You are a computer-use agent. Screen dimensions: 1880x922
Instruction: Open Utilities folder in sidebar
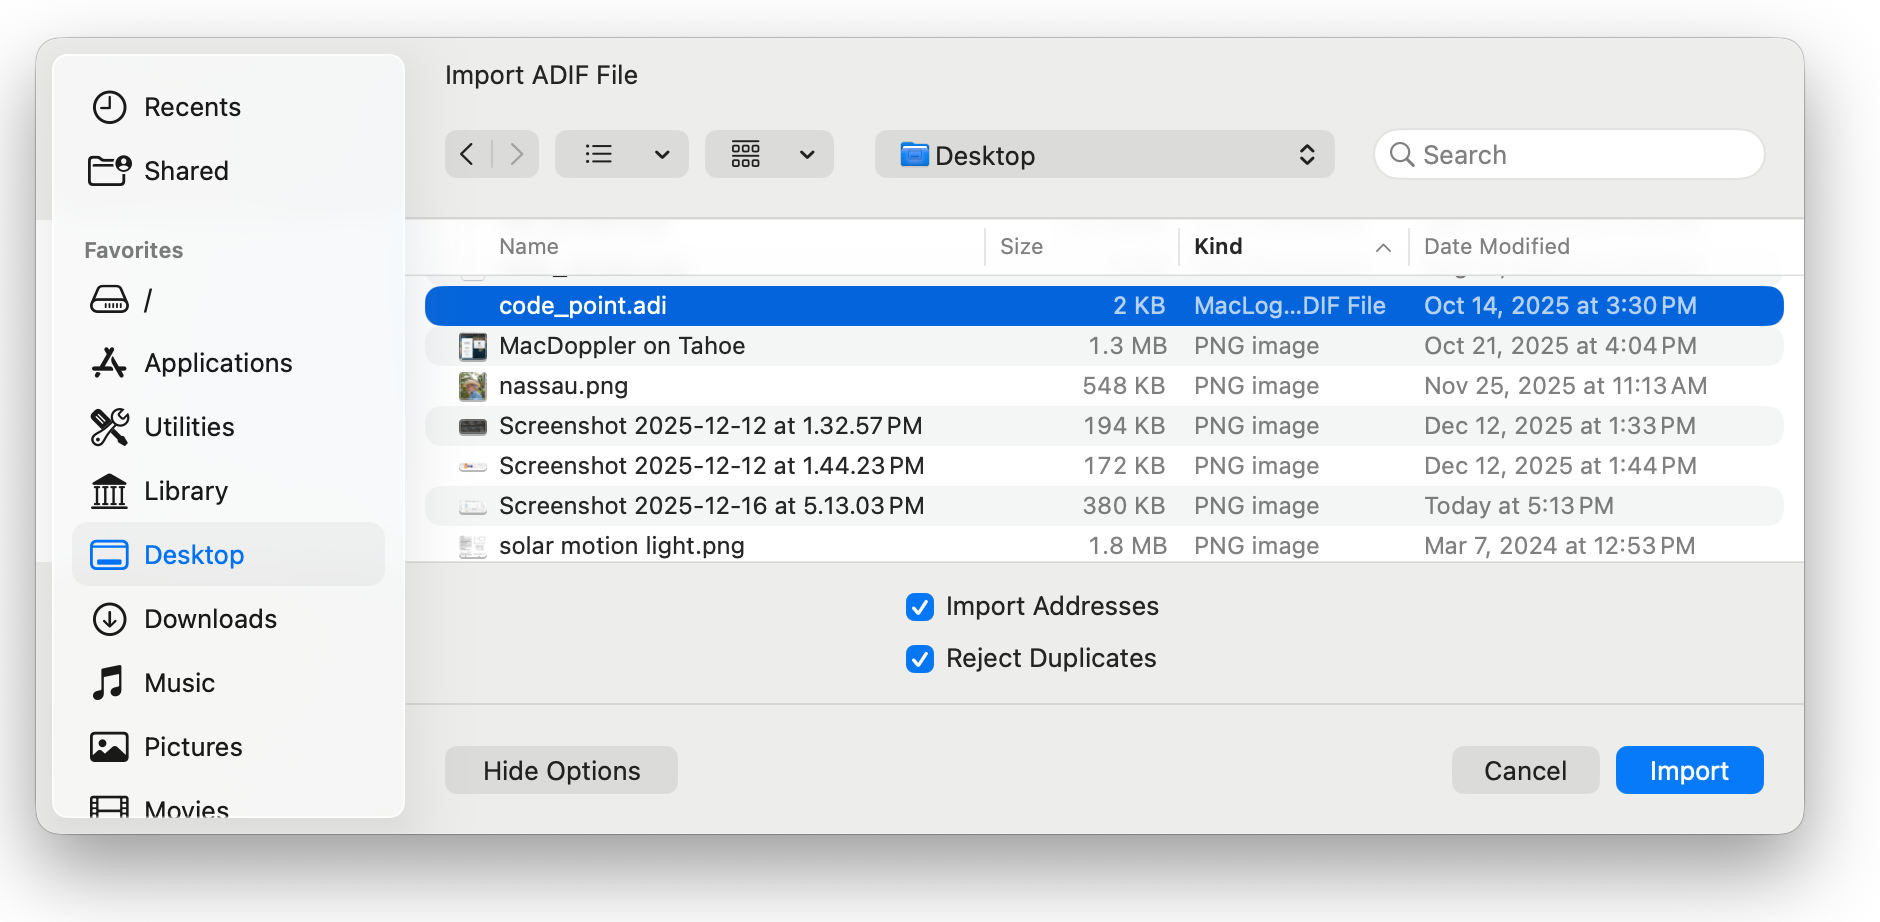189,427
